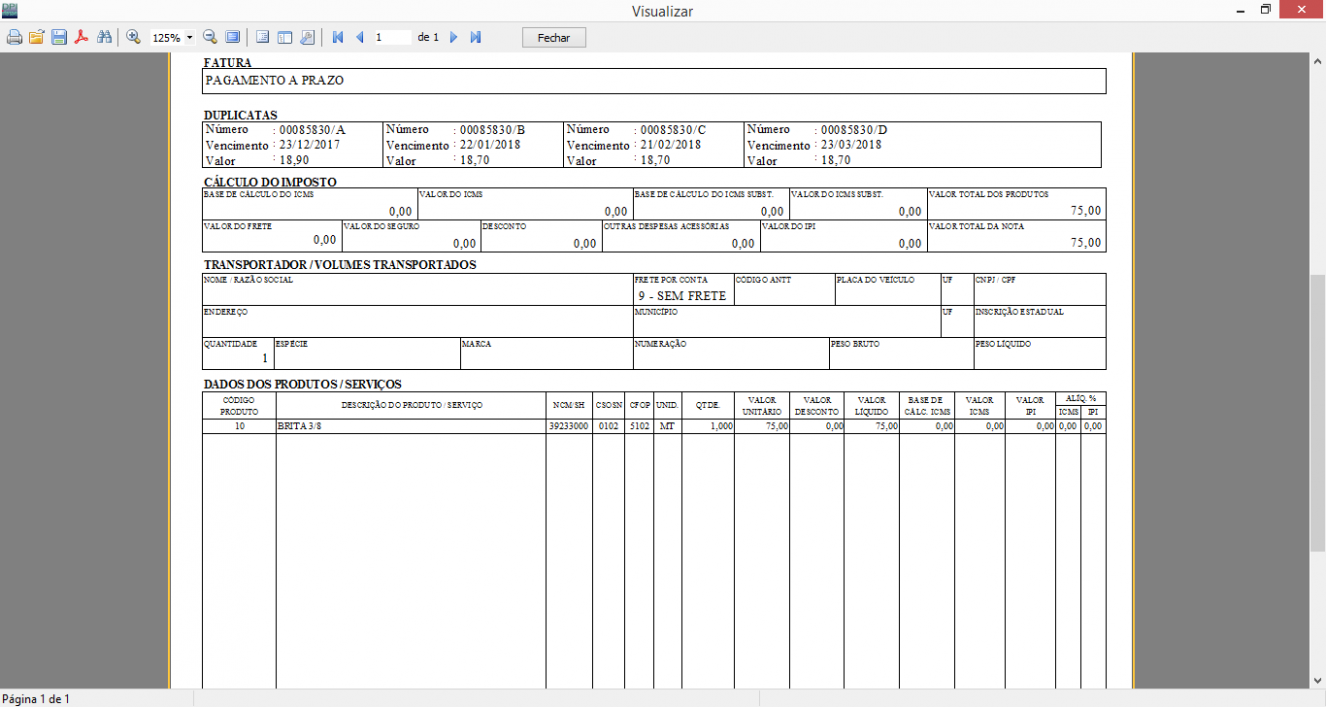Click the Fechar button

click(554, 37)
